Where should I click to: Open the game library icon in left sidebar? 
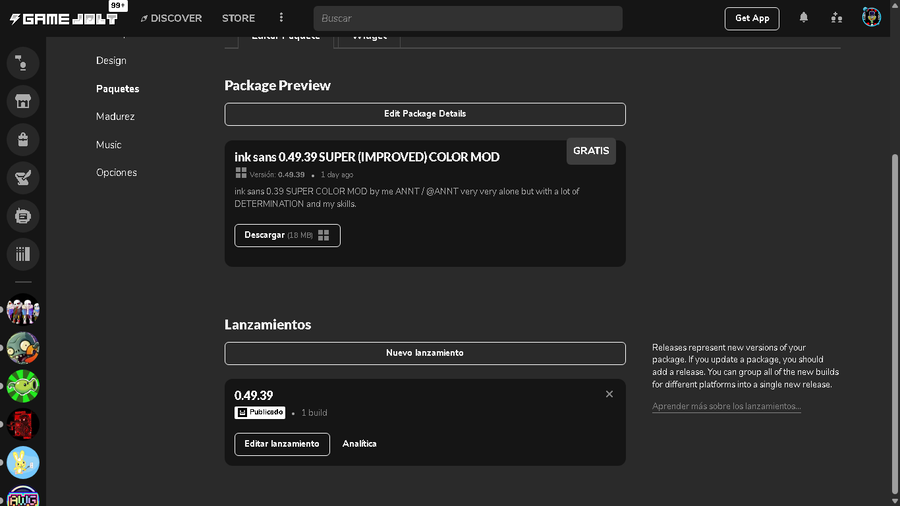tap(23, 254)
